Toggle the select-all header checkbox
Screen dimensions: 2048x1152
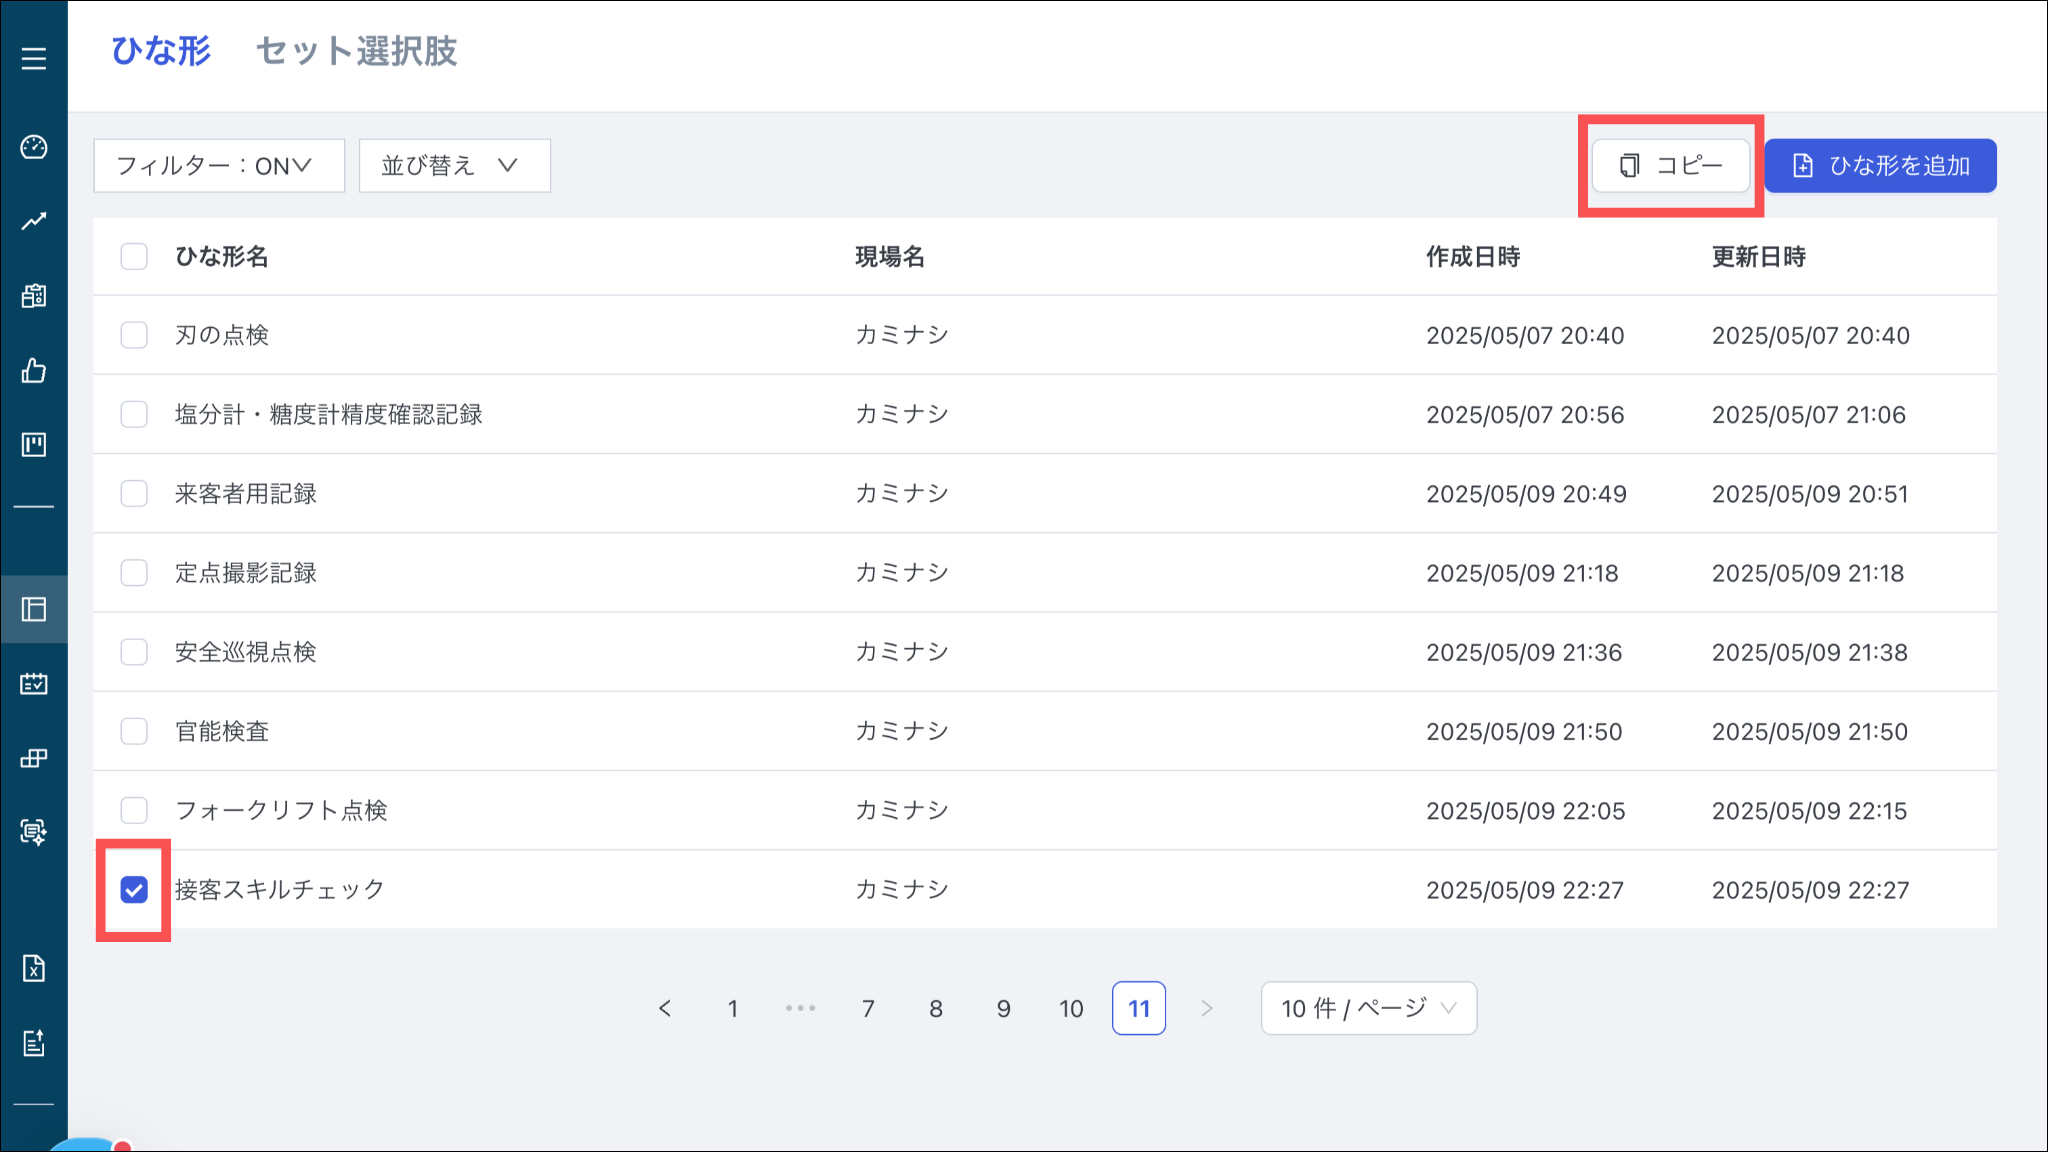coord(134,256)
